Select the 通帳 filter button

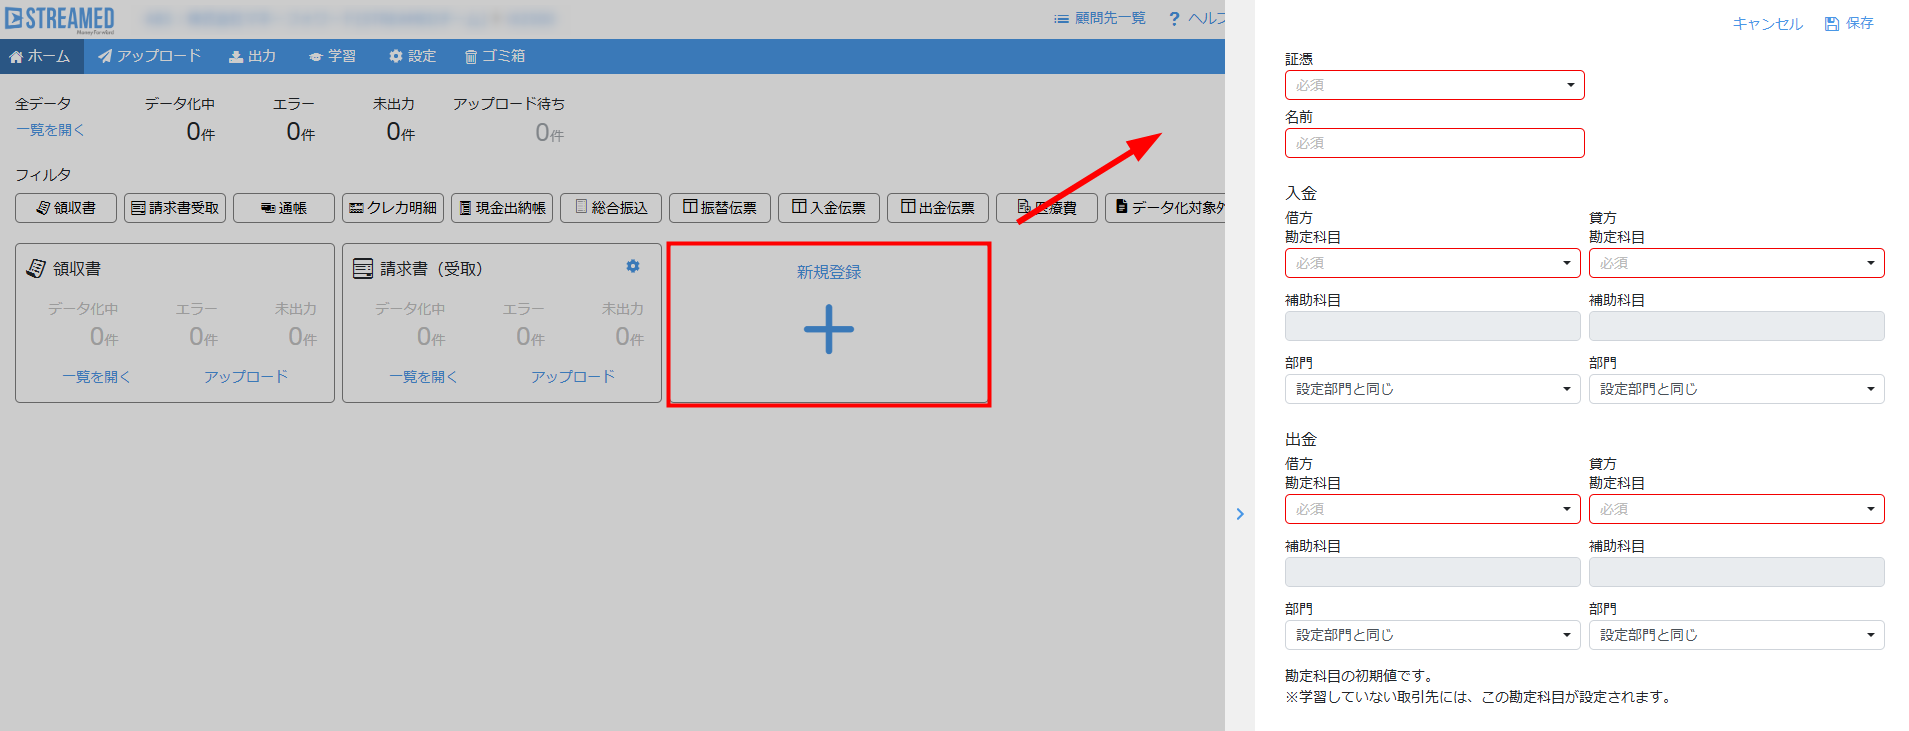point(284,208)
